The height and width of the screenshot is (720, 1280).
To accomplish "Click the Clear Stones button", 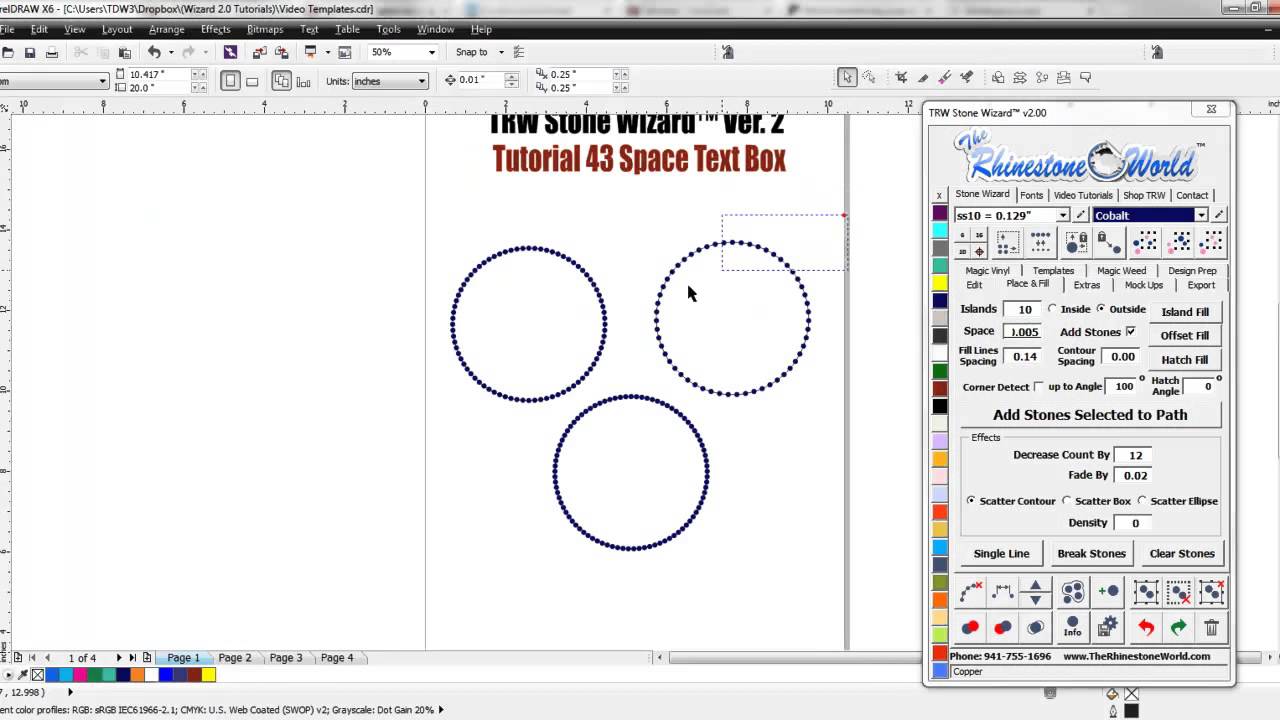I will (x=1182, y=553).
